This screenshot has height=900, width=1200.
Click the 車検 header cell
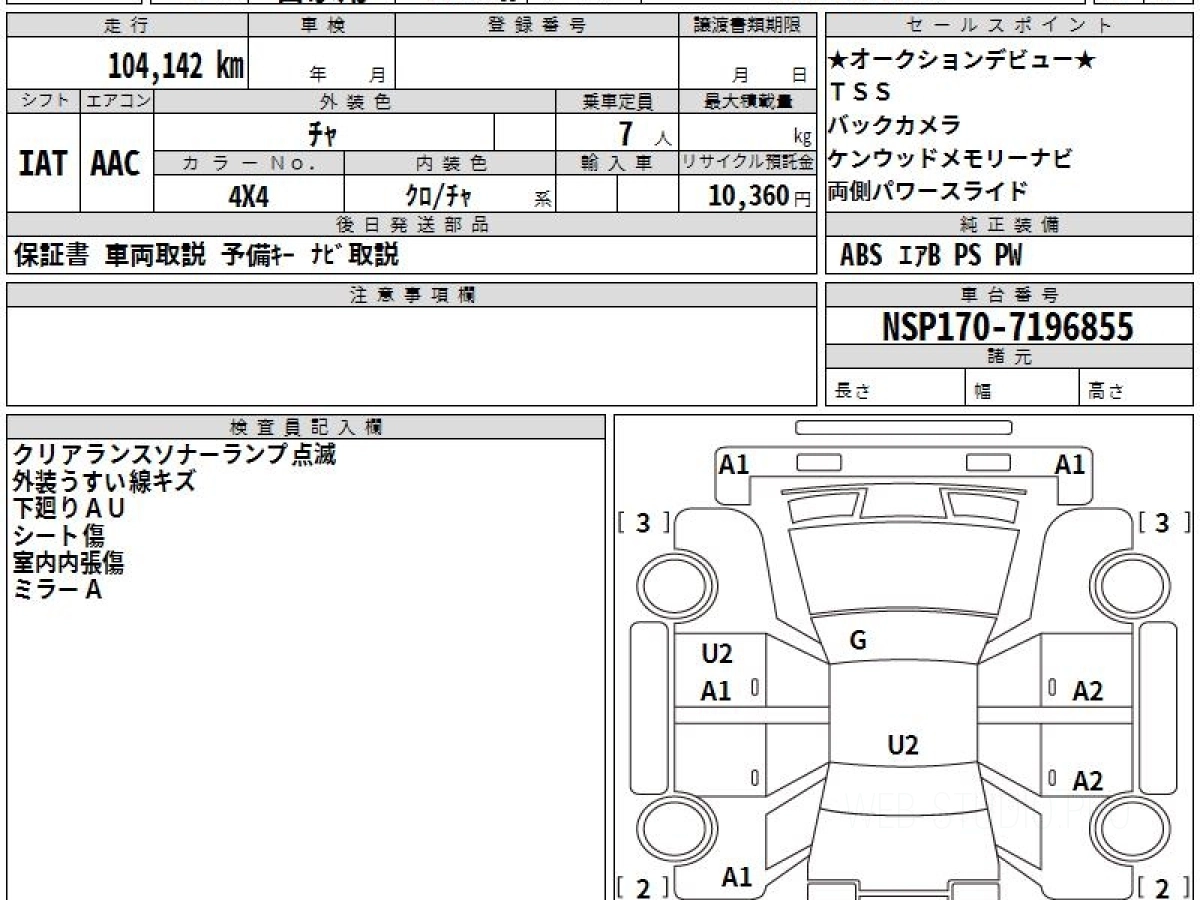(x=321, y=26)
